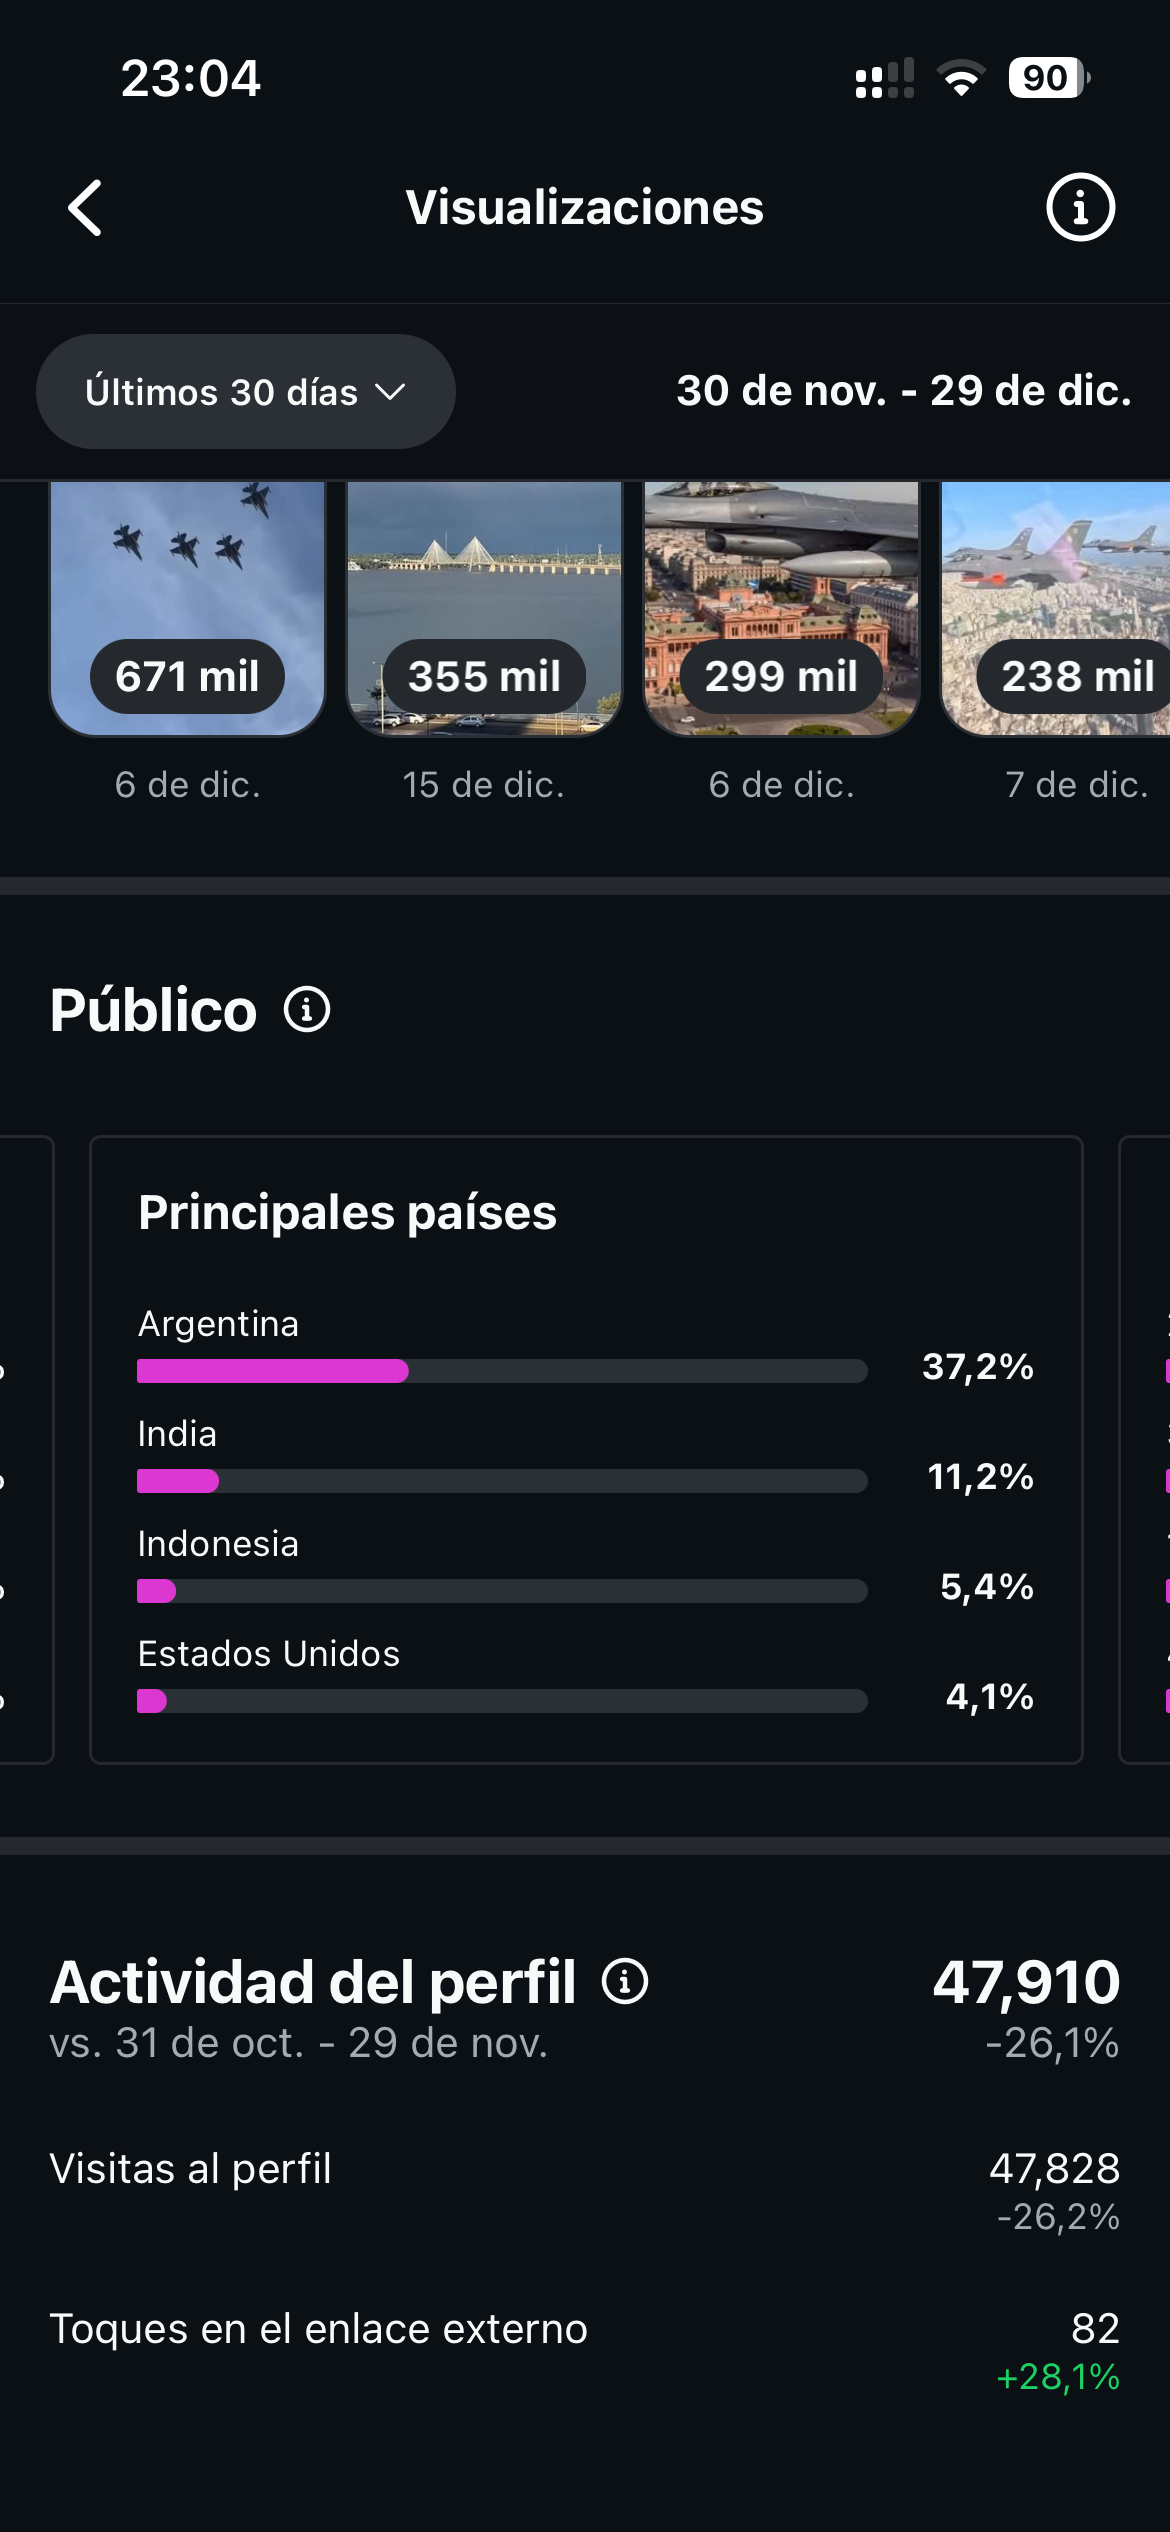Open the info tooltip next to Público

(308, 1010)
